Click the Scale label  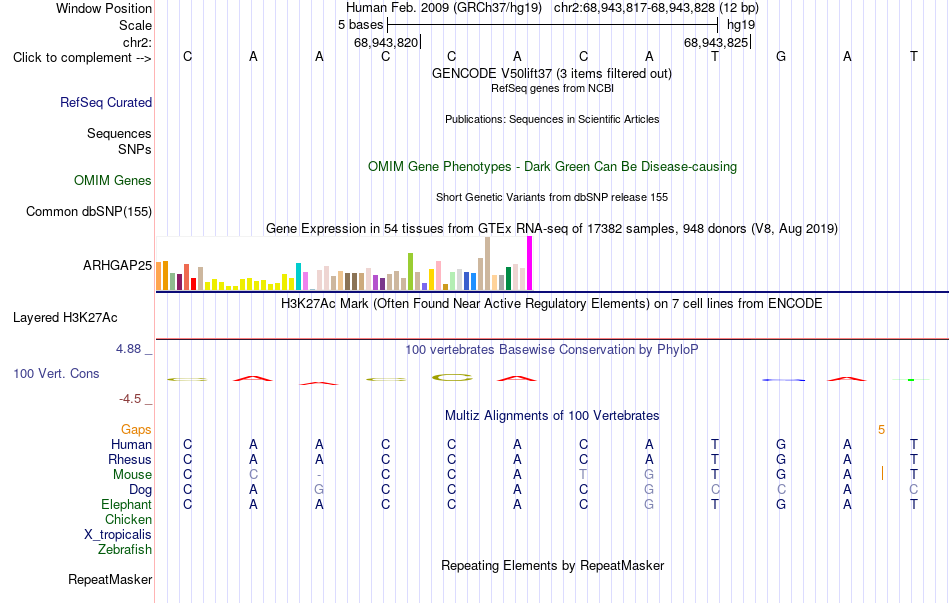coord(136,25)
